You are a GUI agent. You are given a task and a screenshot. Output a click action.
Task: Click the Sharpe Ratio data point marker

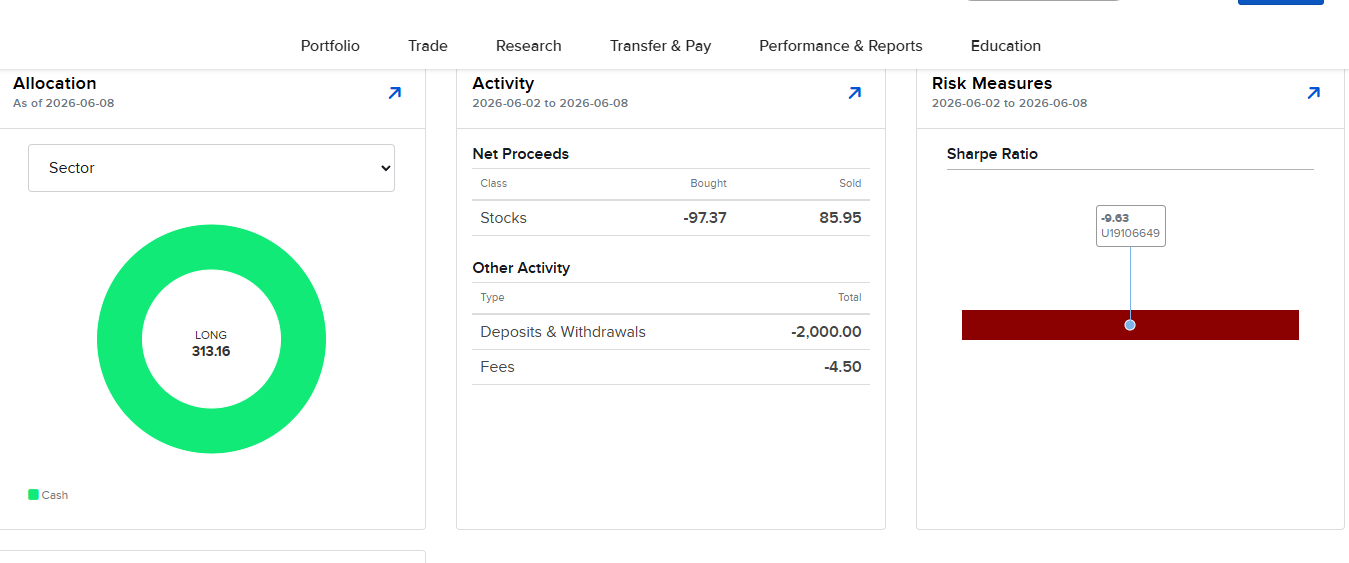1130,325
